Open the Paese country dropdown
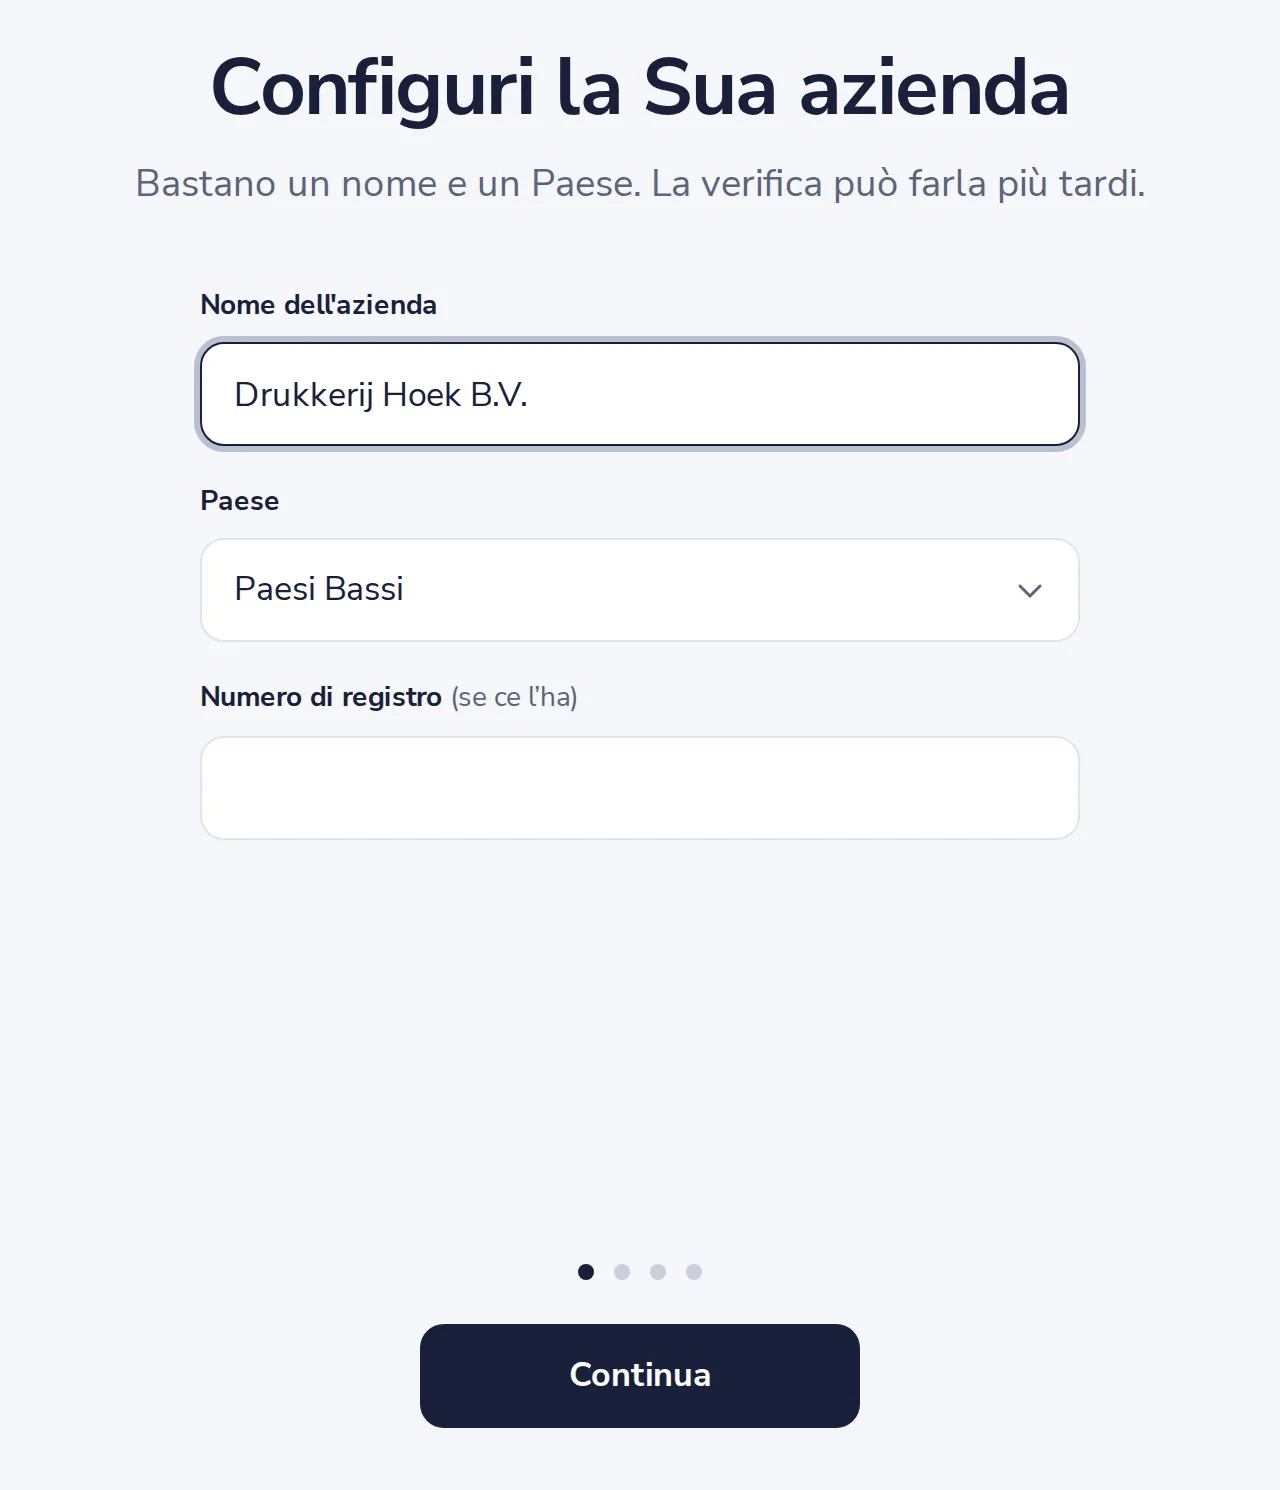 tap(640, 590)
